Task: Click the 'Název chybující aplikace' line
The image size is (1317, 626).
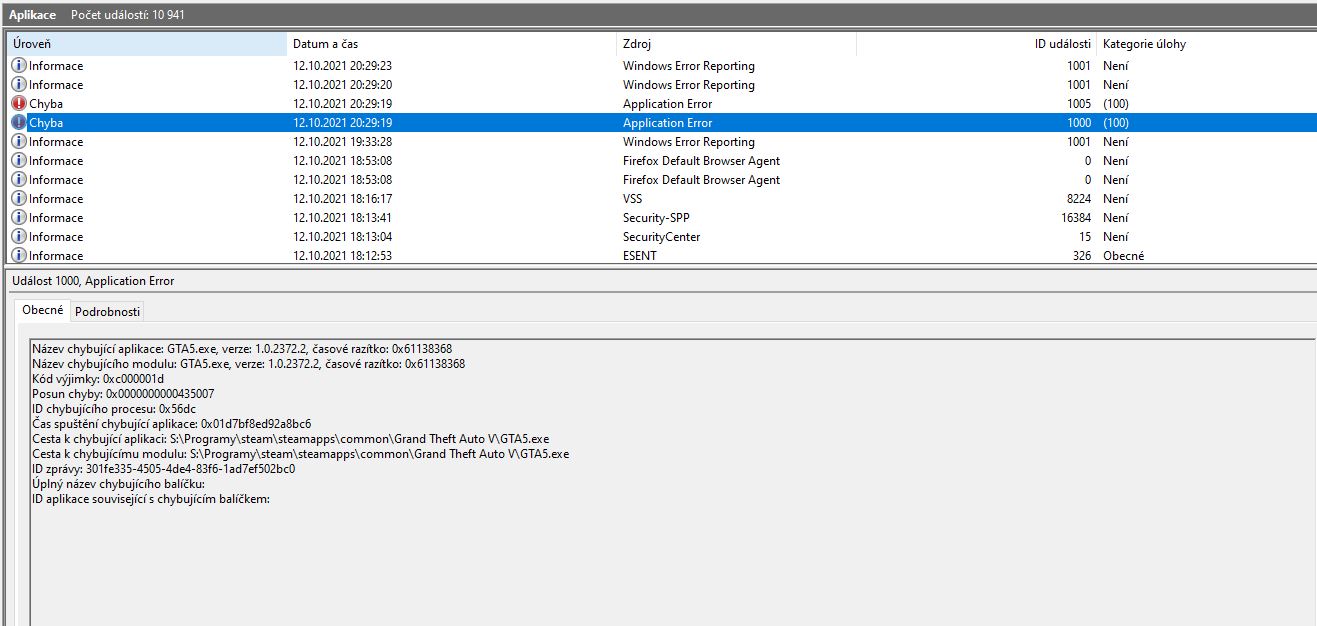Action: 242,348
